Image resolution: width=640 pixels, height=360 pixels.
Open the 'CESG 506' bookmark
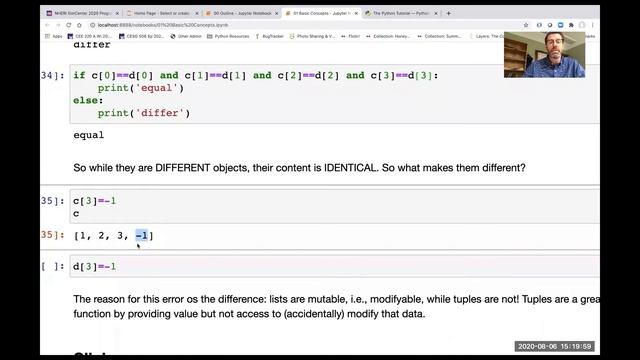pos(141,36)
